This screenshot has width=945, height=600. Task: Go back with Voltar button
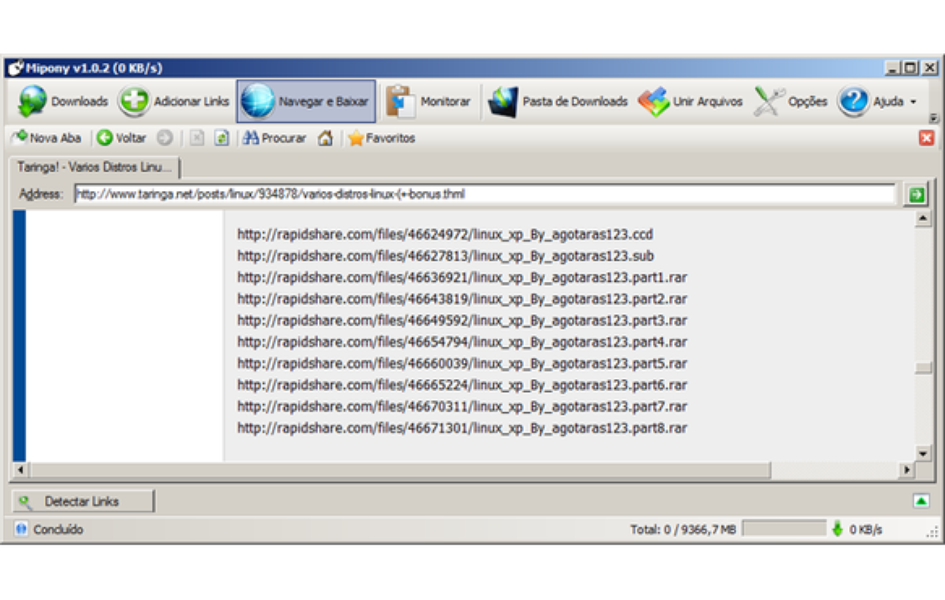click(x=122, y=138)
